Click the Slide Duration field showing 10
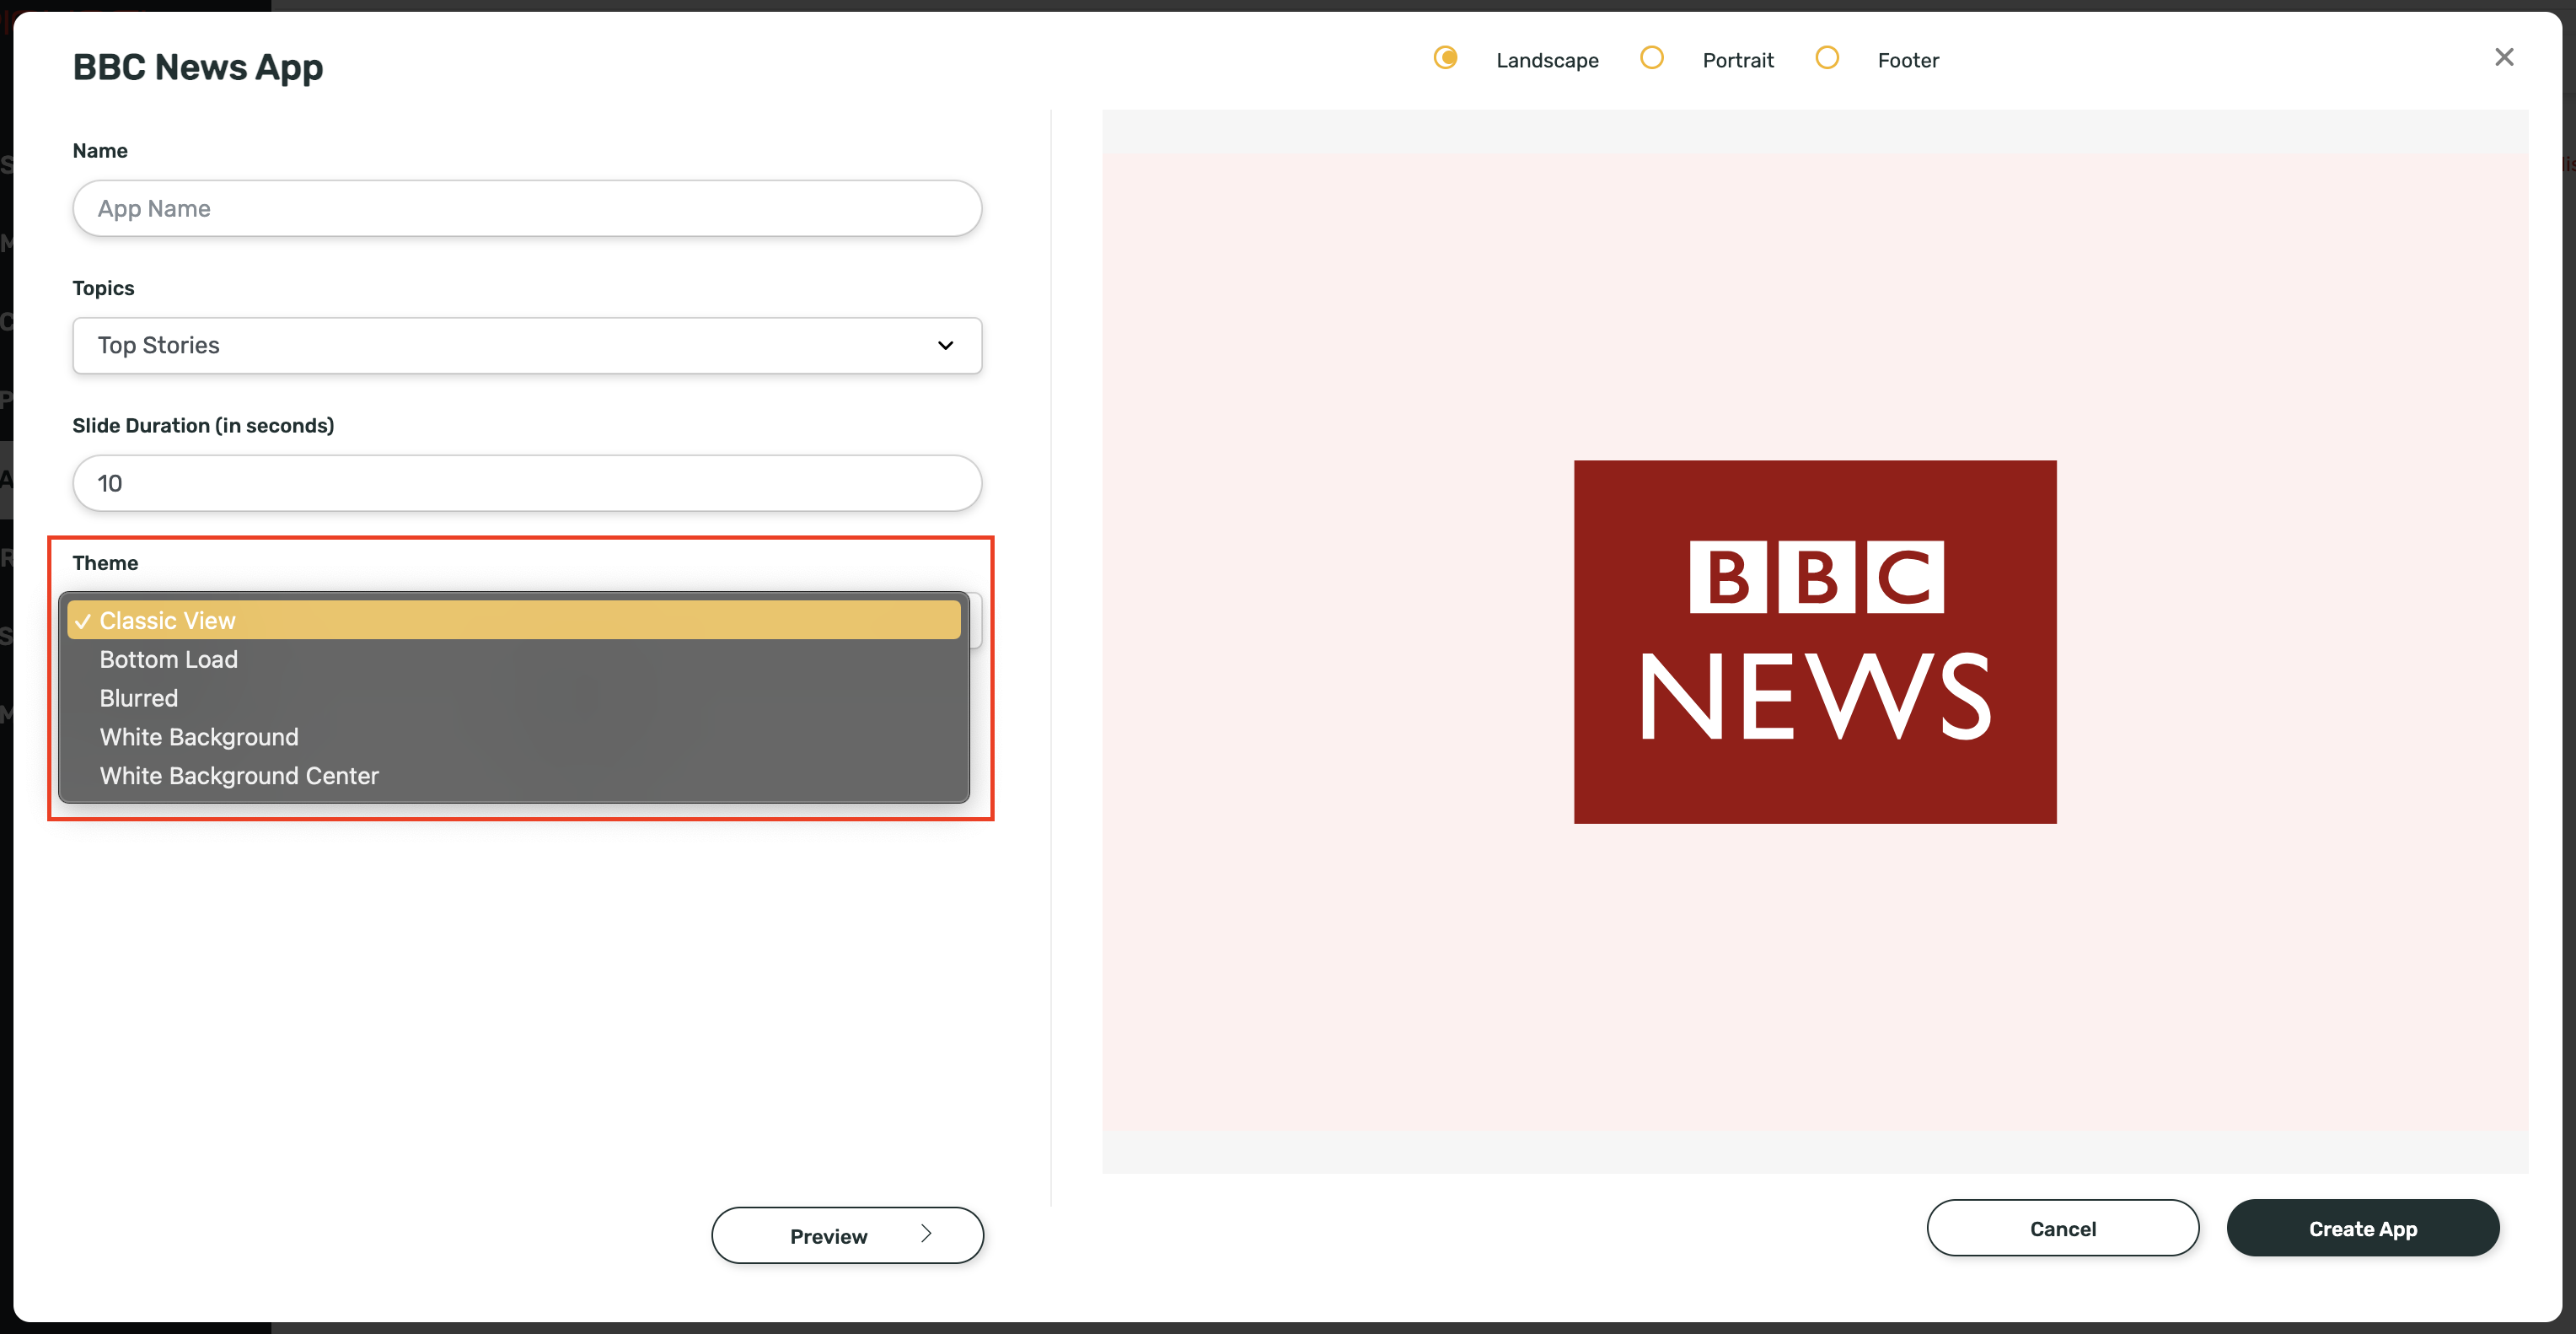 [527, 483]
